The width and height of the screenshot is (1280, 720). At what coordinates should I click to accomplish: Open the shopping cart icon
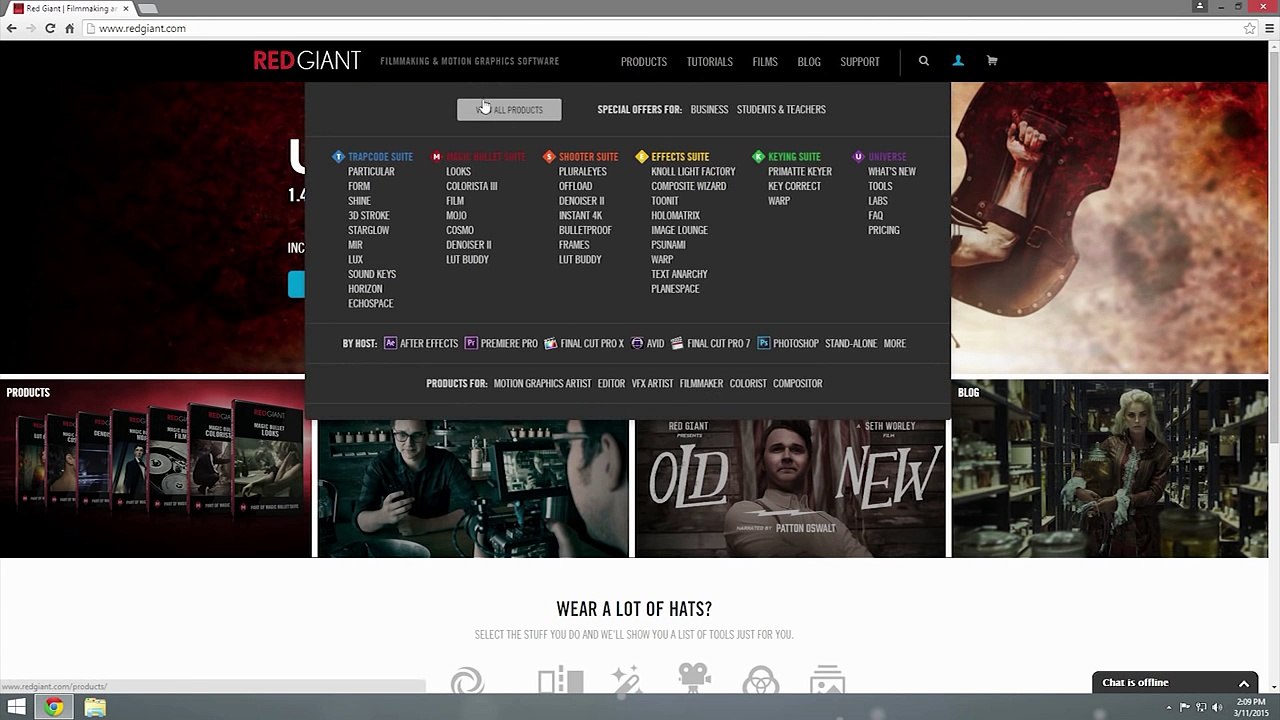click(x=992, y=61)
